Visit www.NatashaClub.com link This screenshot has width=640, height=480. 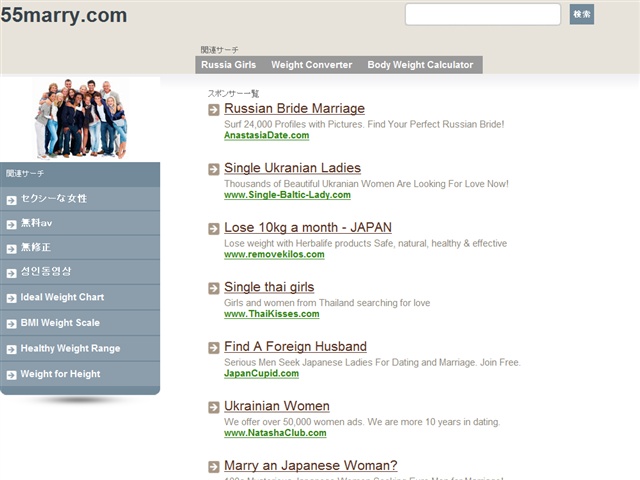coord(275,433)
